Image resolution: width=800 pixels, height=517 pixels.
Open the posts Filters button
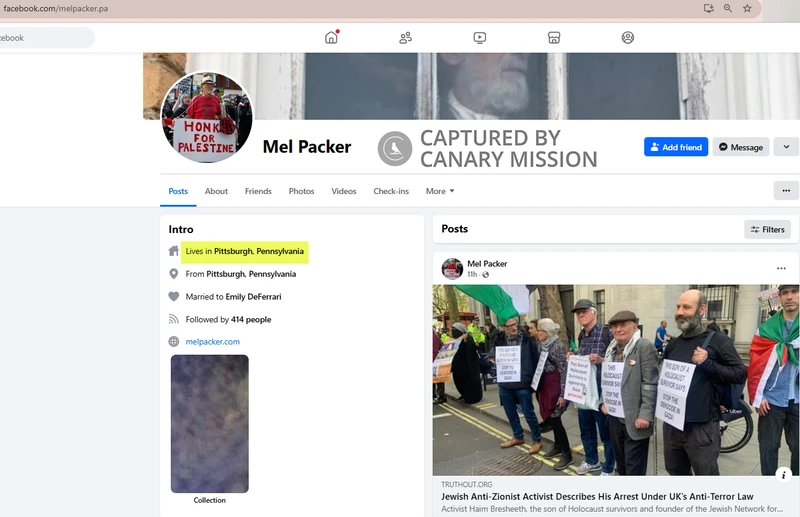tap(767, 230)
